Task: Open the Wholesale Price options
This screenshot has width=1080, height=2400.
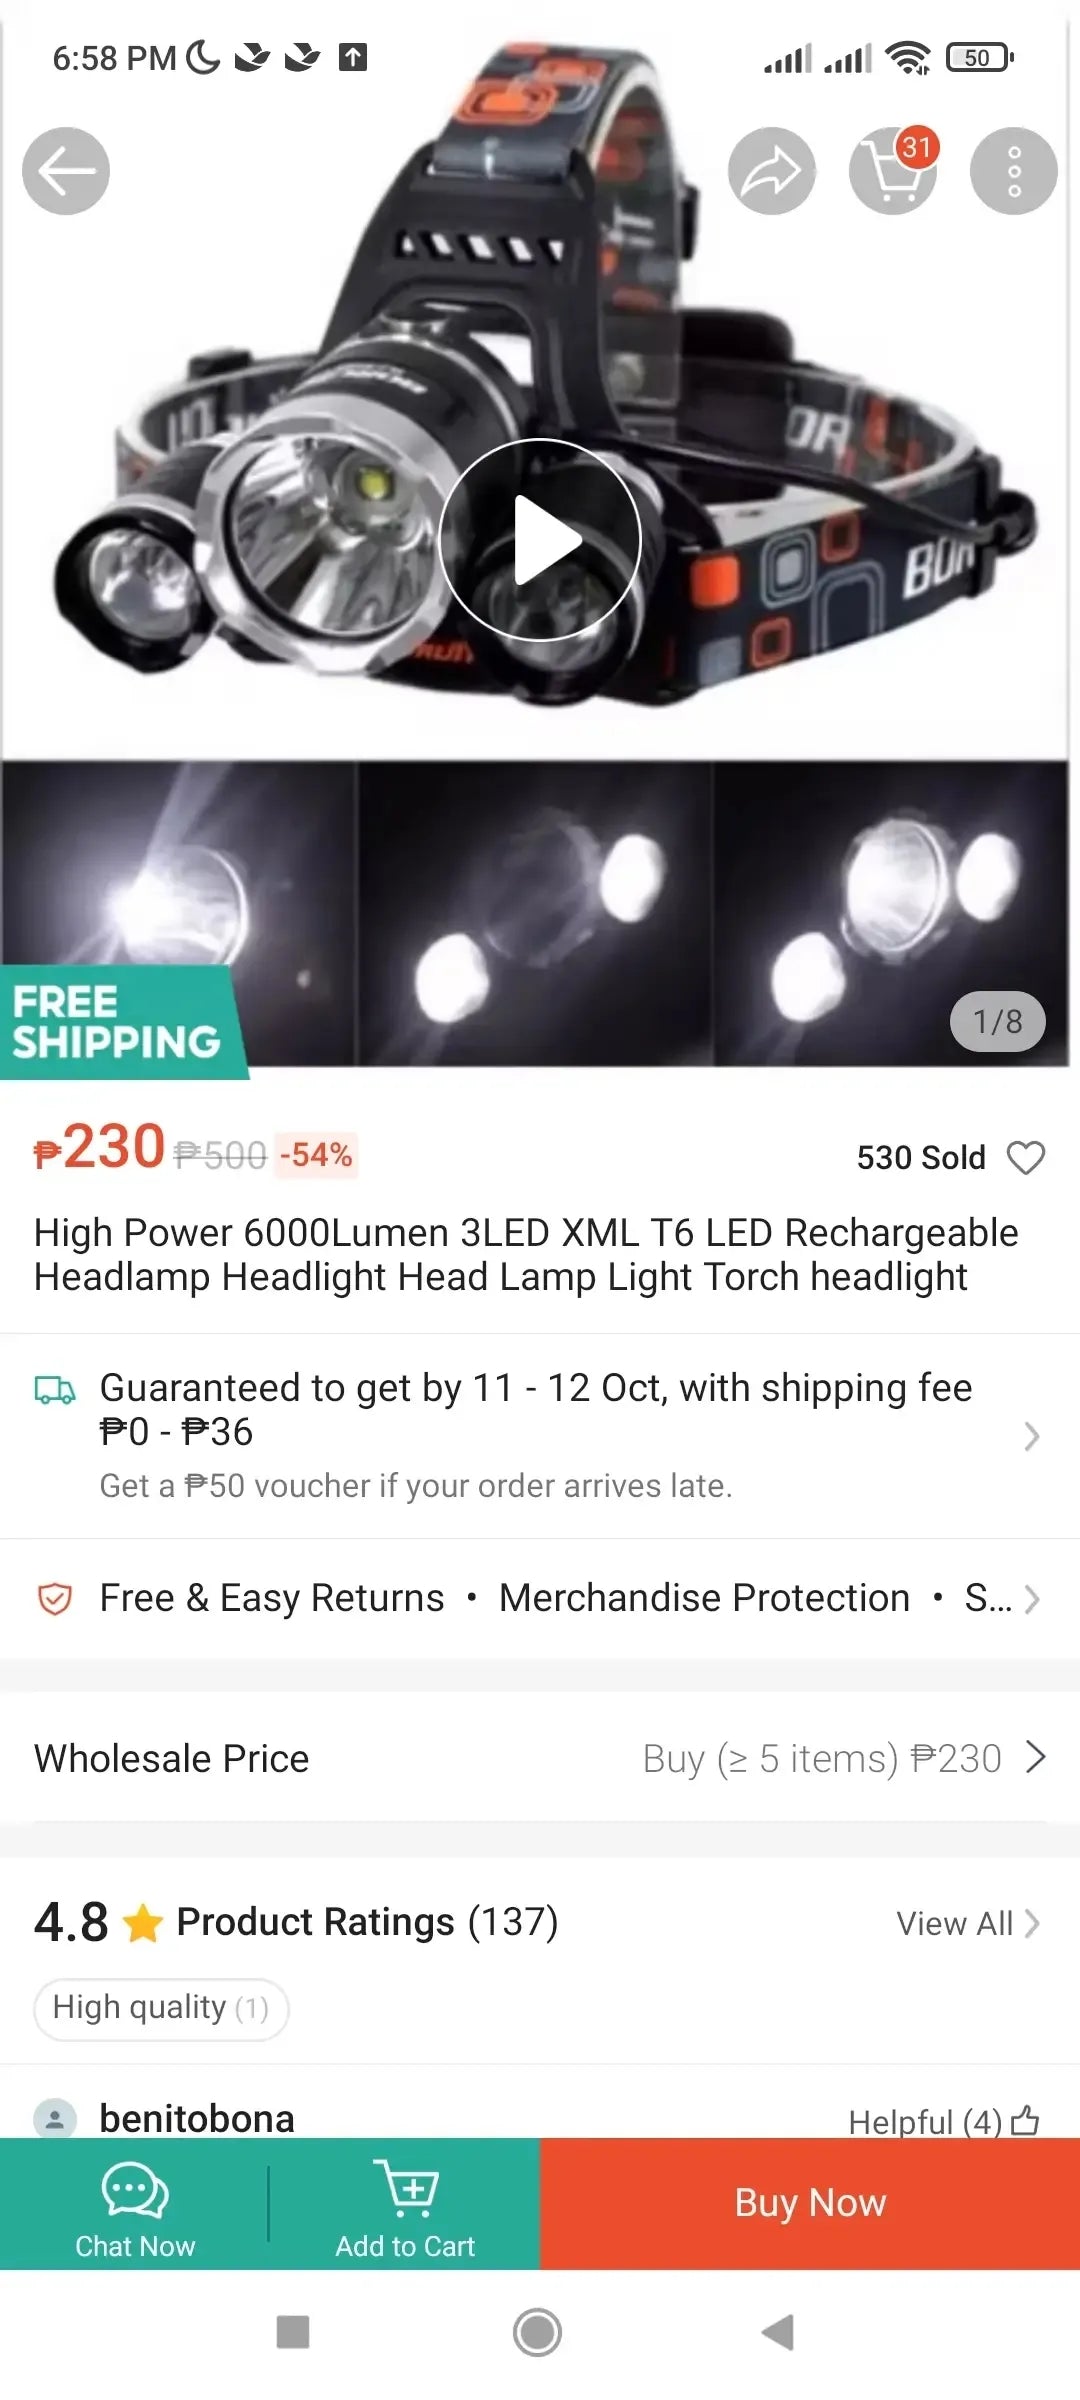Action: (1035, 1757)
